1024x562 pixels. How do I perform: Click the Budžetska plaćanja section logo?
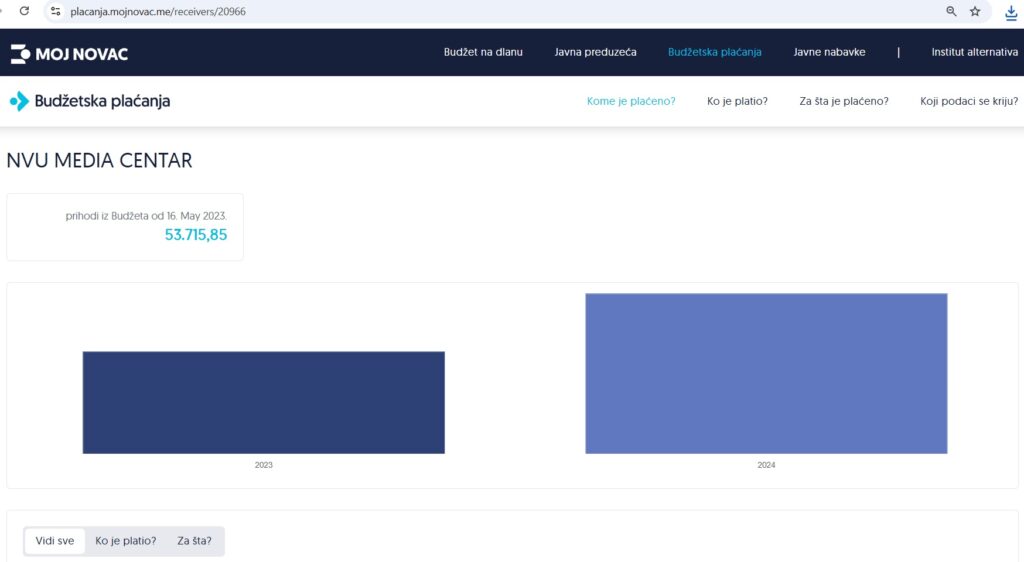pos(90,101)
